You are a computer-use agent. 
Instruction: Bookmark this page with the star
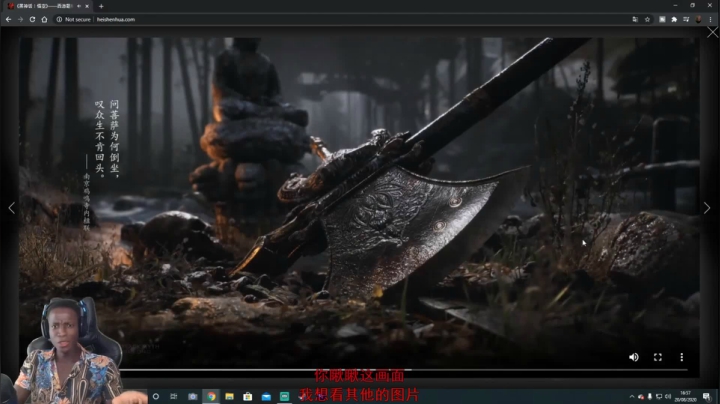pos(647,19)
